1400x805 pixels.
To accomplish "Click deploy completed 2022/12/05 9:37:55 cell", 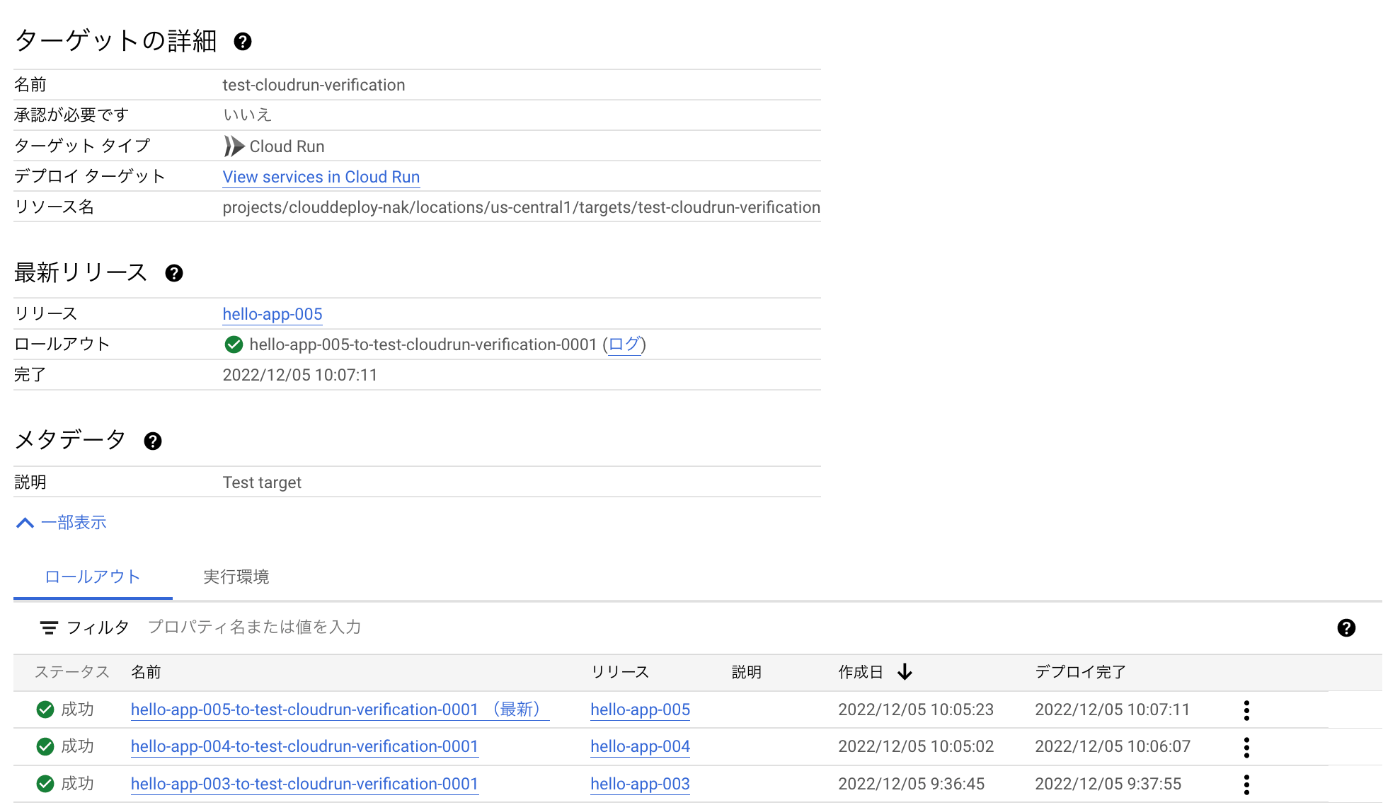I will (1109, 784).
